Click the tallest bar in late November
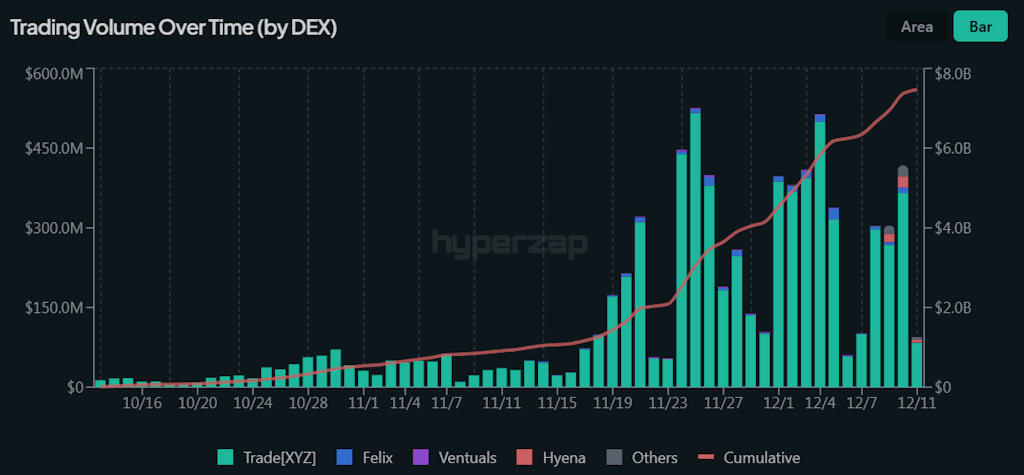 [x=695, y=250]
